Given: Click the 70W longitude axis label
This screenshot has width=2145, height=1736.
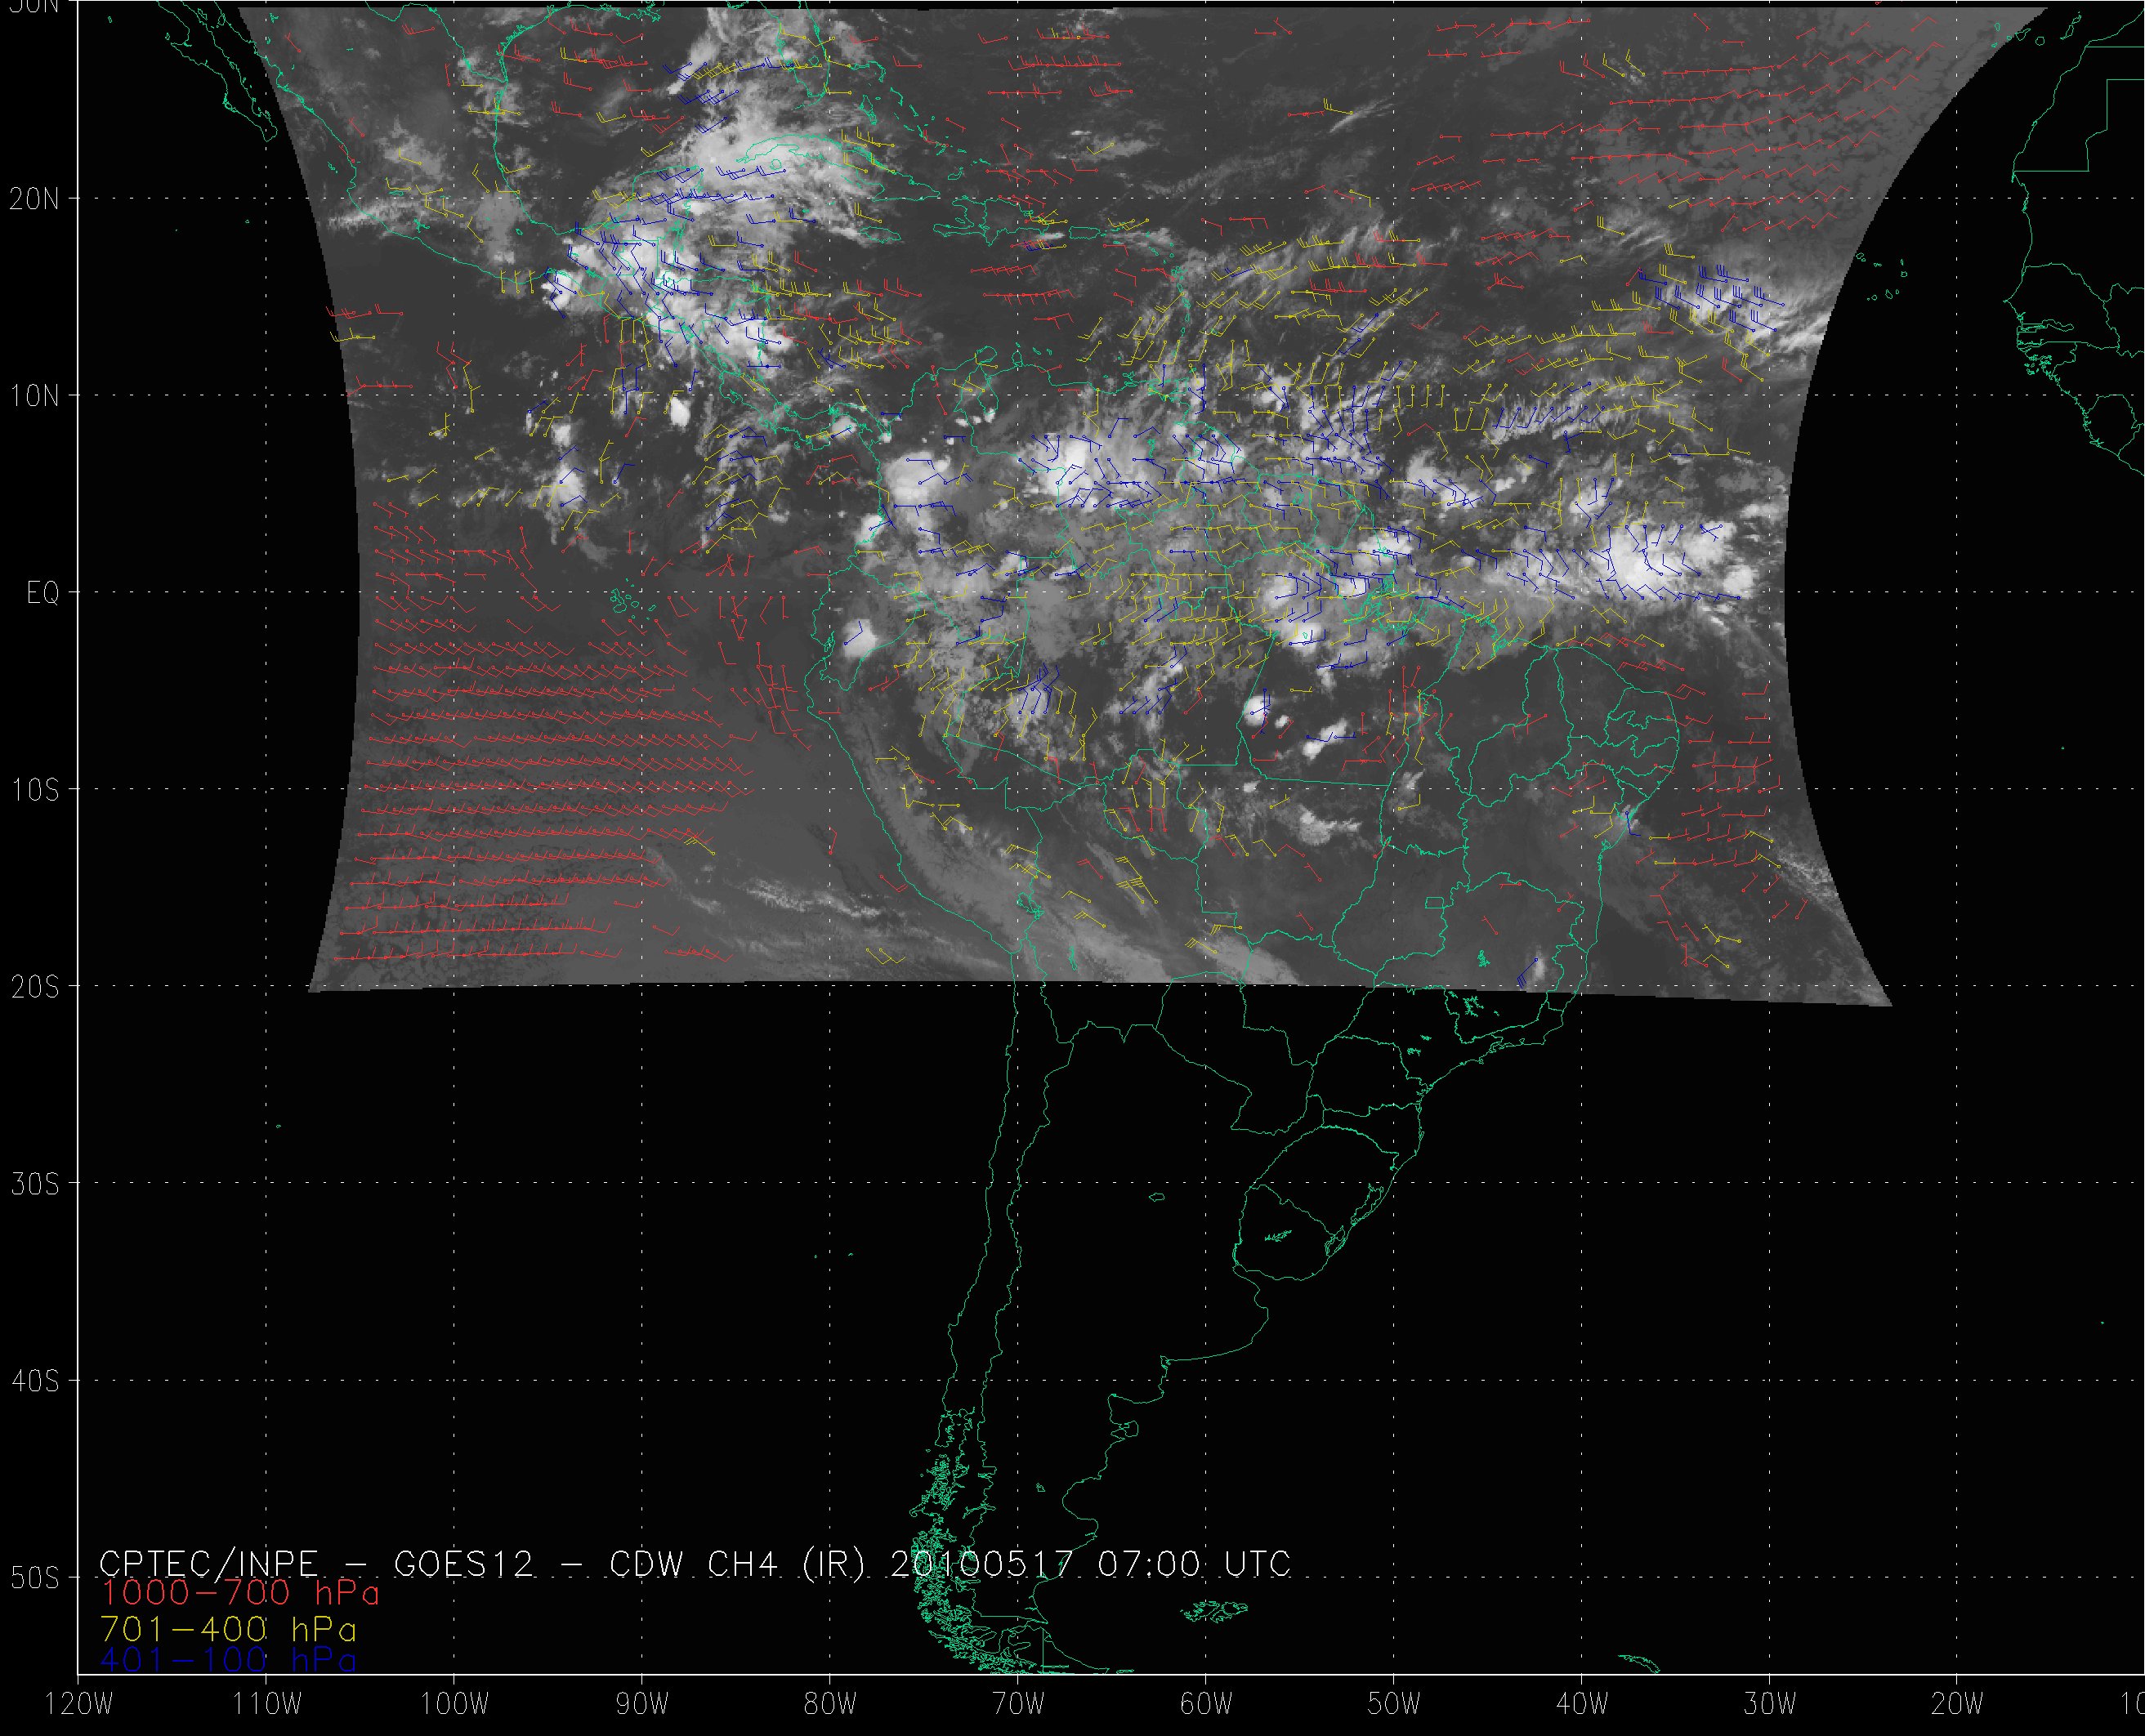Looking at the screenshot, I should pos(1017,1705).
